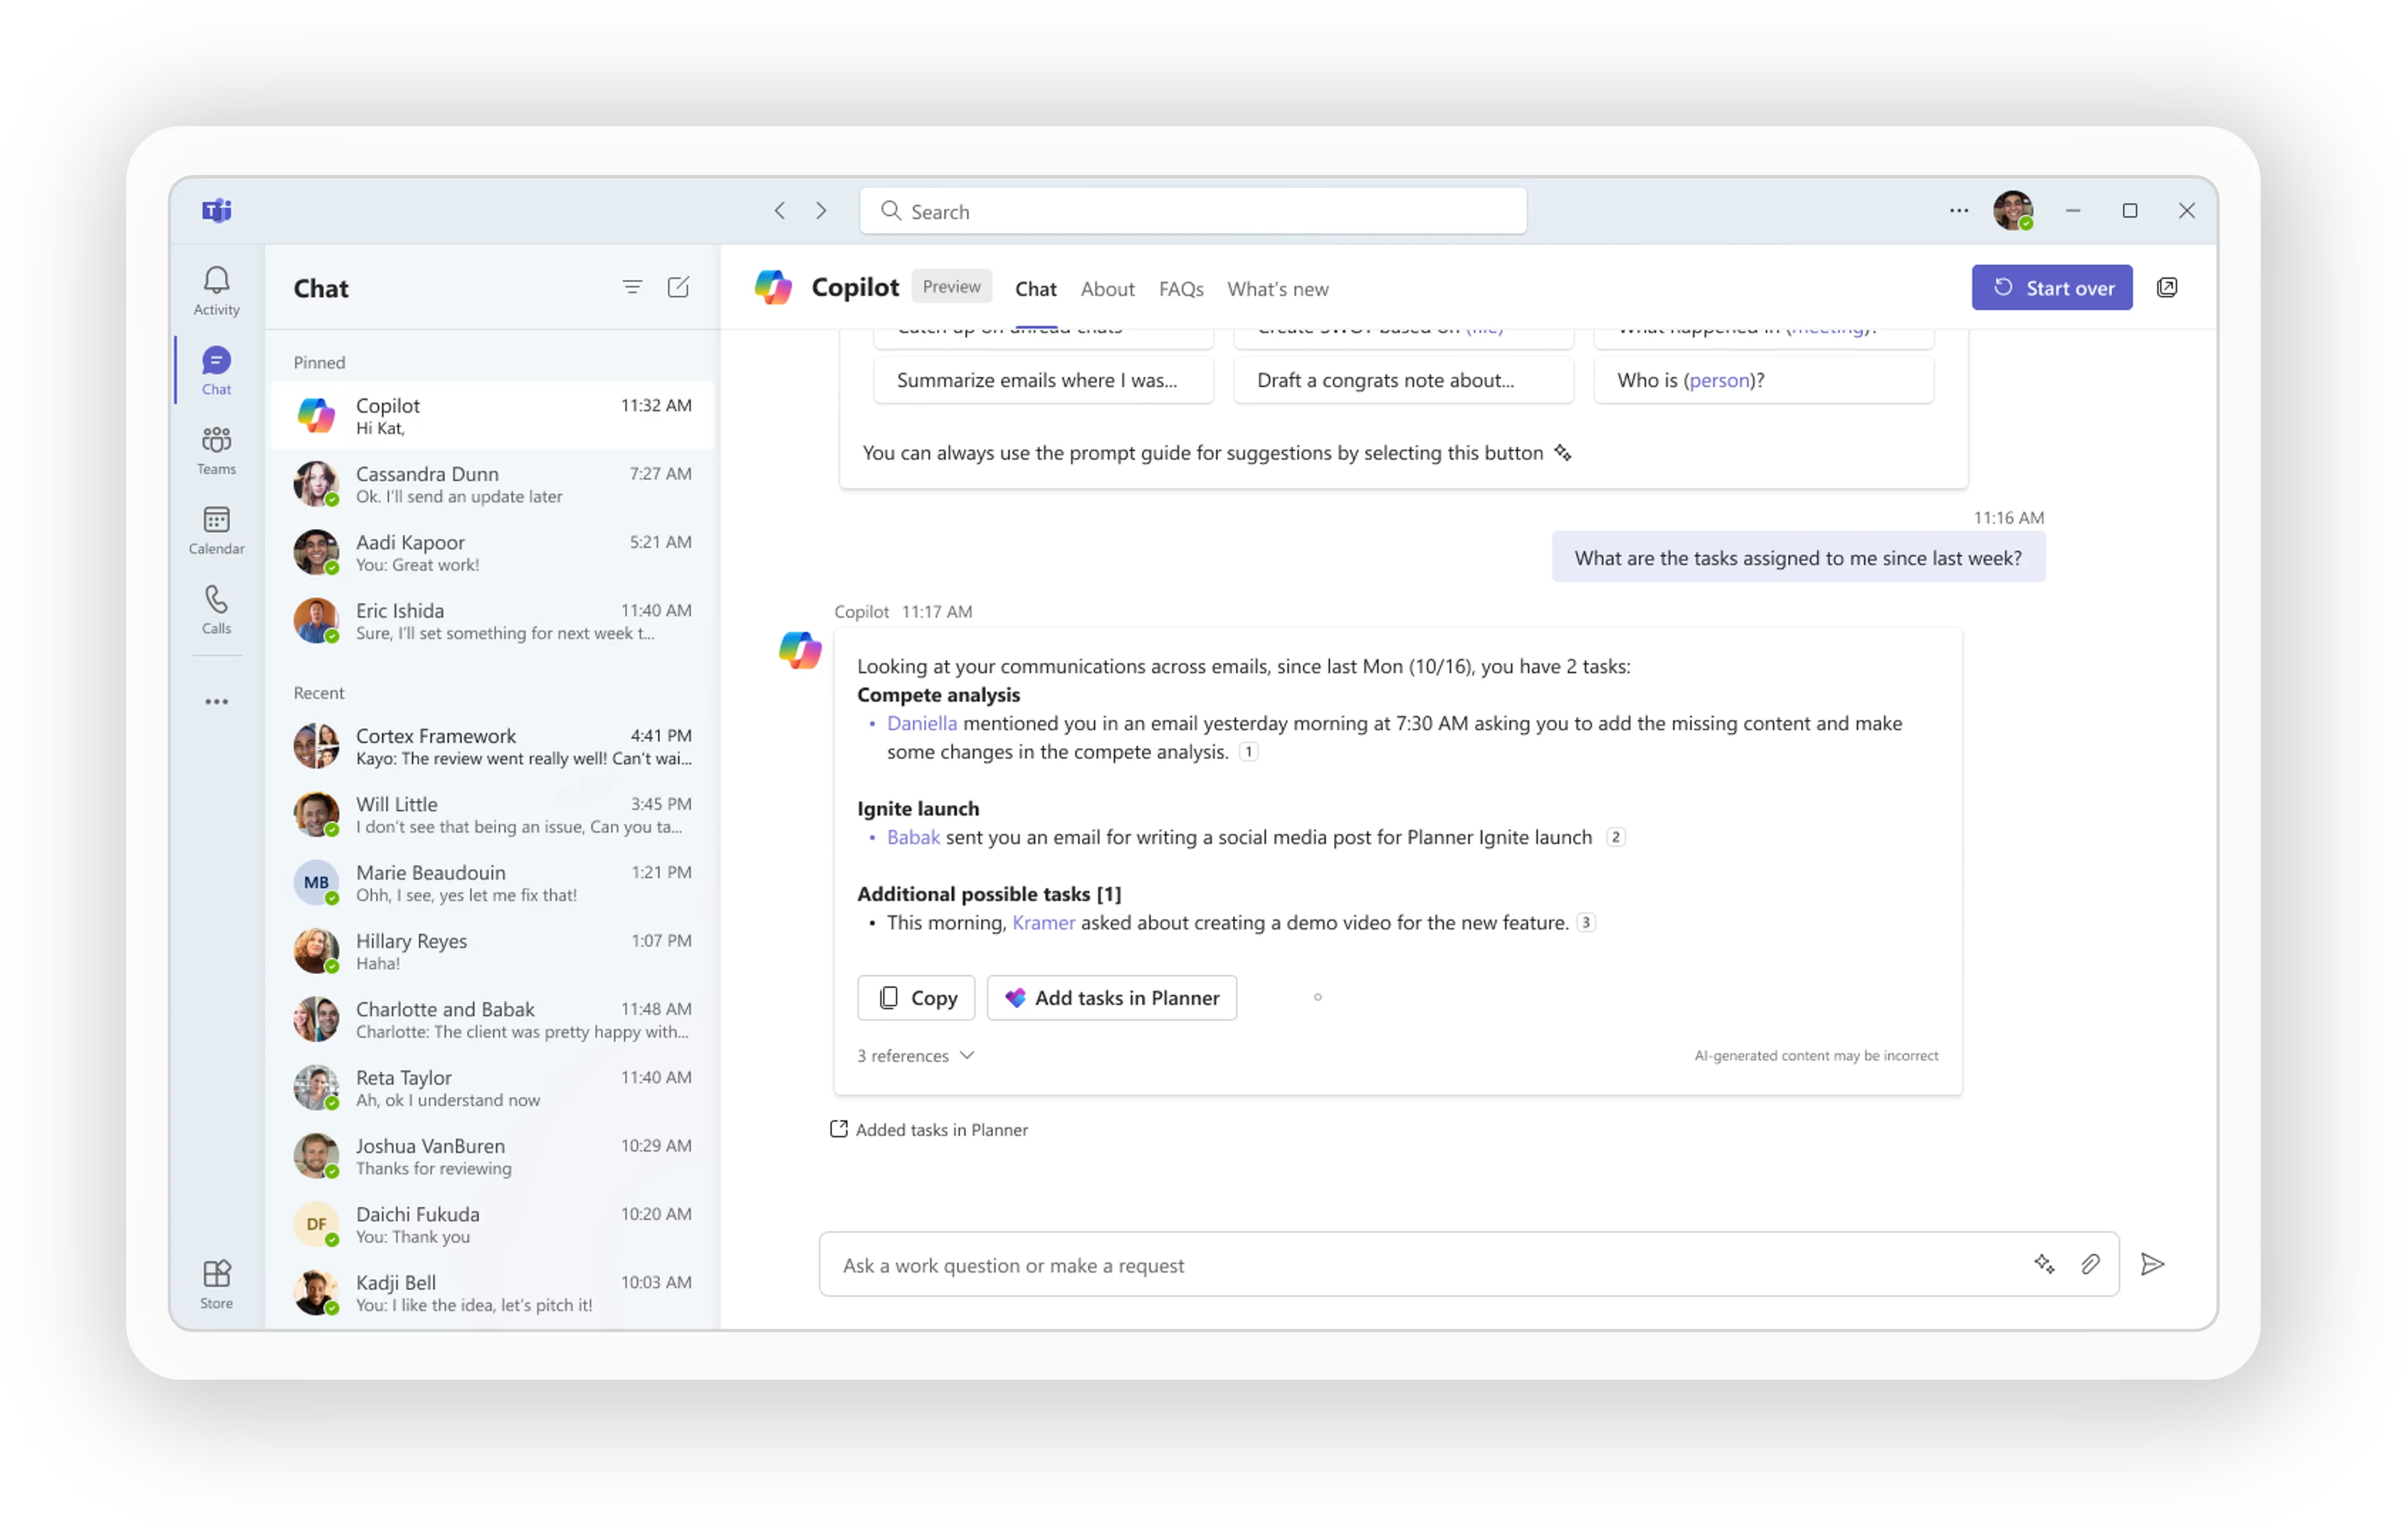
Task: Open the Daniella name link
Action: [921, 723]
